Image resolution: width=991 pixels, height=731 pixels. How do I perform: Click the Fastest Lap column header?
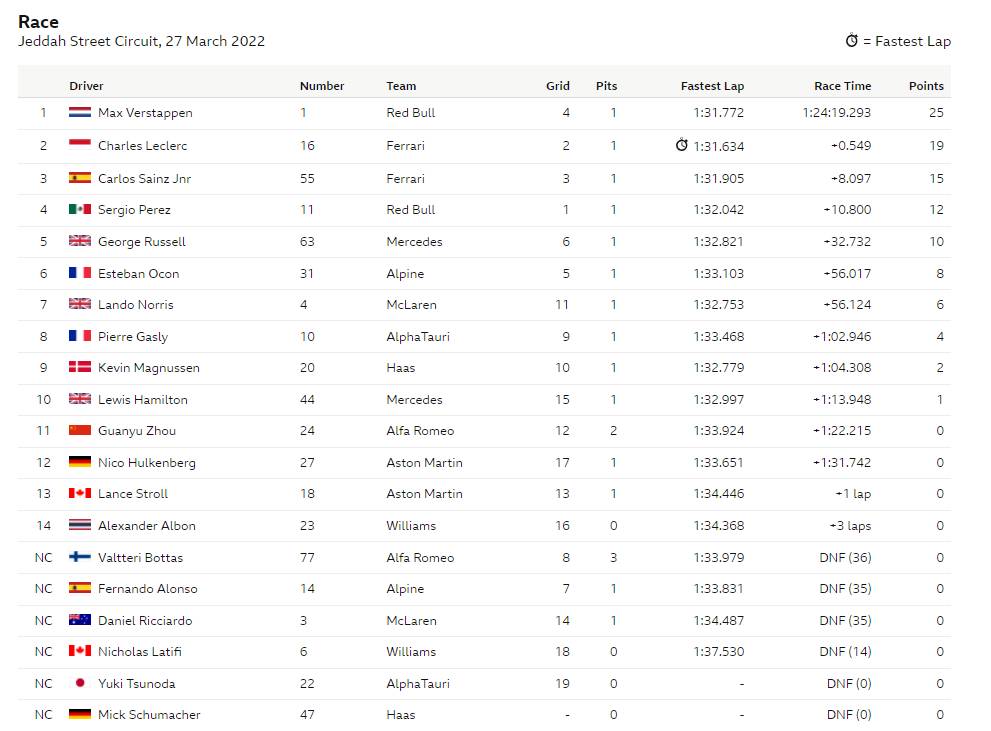click(712, 86)
